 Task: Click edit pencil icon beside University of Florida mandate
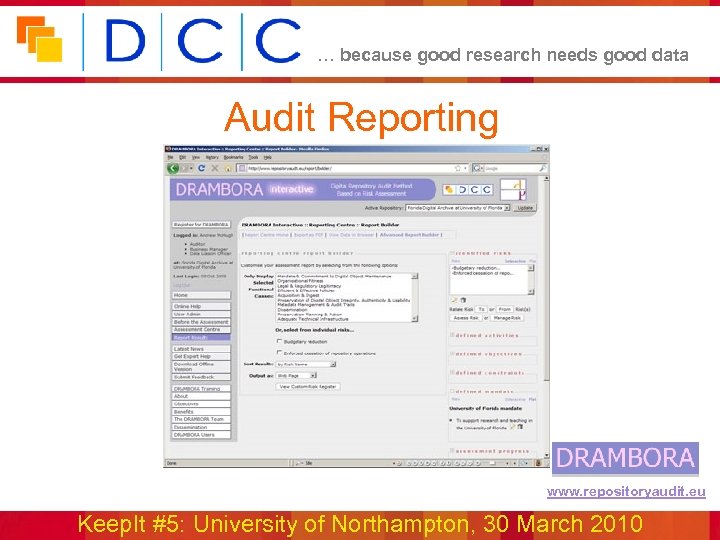click(x=512, y=427)
